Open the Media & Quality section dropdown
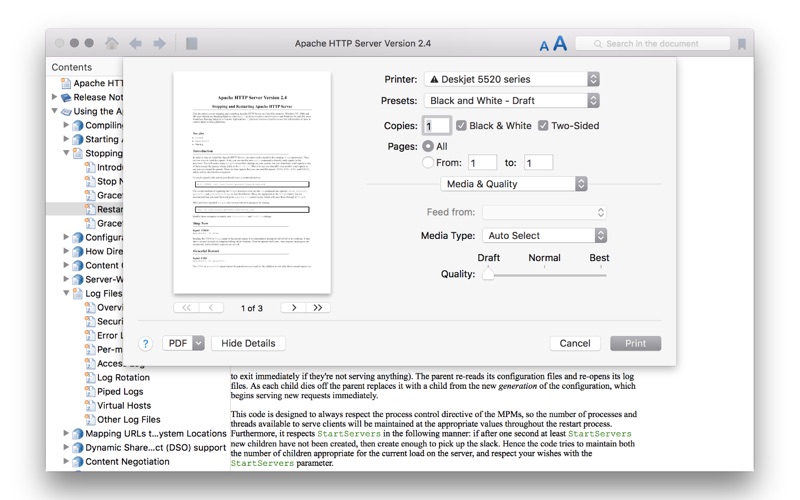This screenshot has height=500, width=800. (x=514, y=184)
